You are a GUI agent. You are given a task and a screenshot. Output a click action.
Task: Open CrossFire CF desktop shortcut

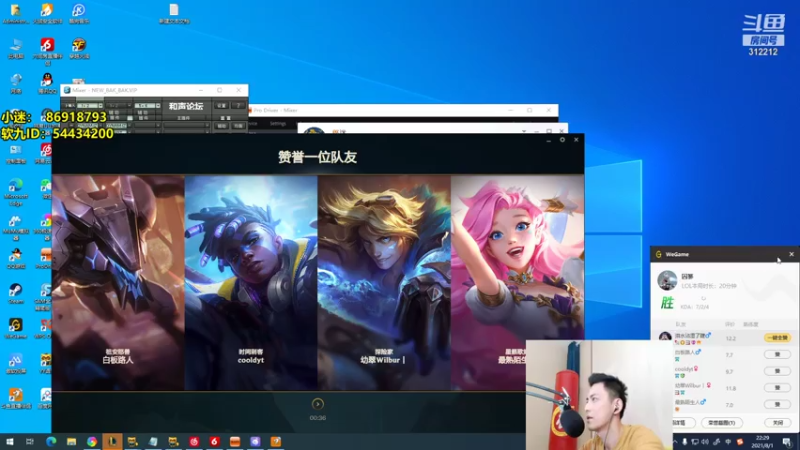click(79, 48)
